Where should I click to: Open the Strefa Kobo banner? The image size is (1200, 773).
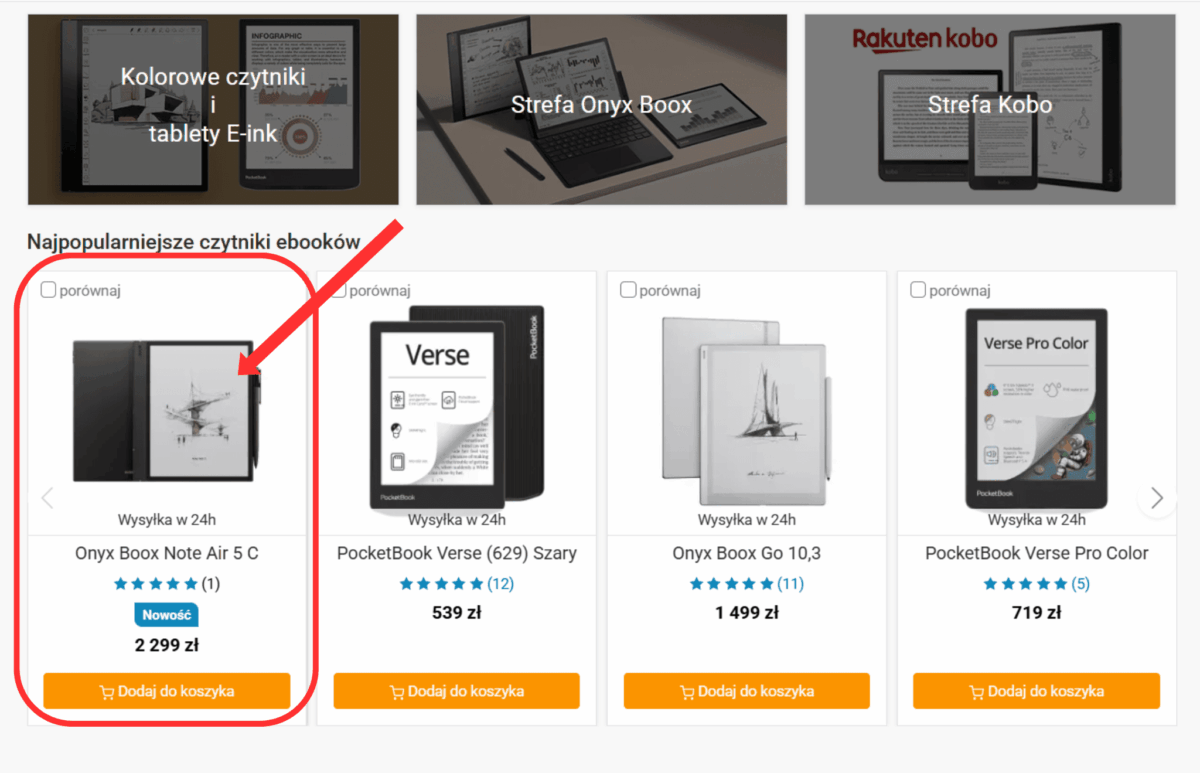coord(990,109)
